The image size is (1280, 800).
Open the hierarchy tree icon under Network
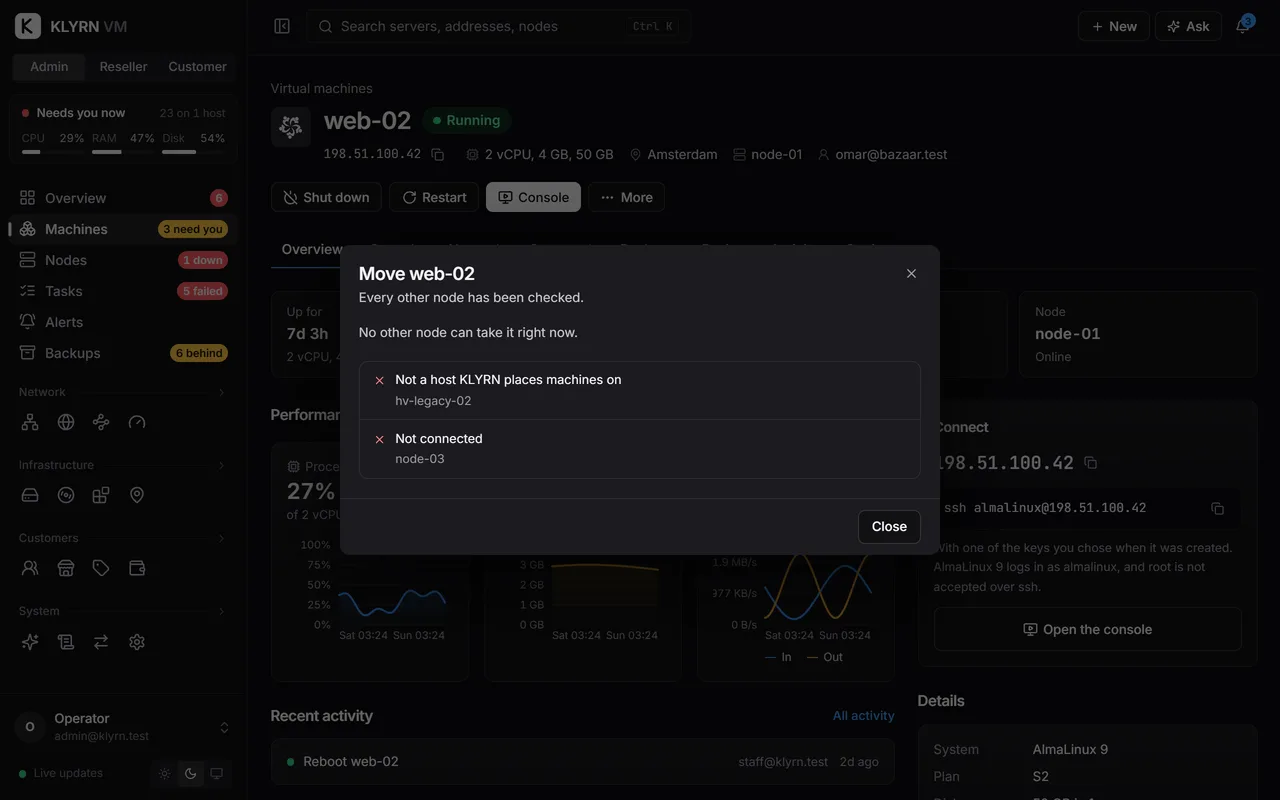(30, 422)
